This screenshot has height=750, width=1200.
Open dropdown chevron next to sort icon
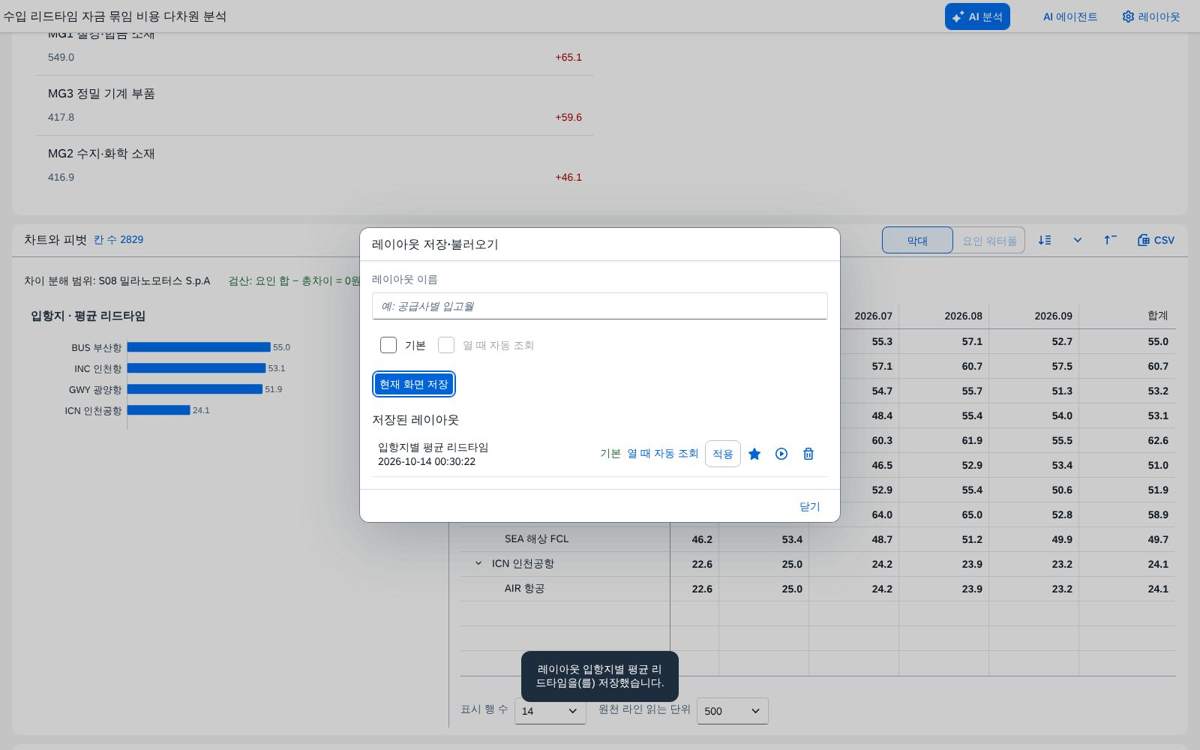point(1078,240)
